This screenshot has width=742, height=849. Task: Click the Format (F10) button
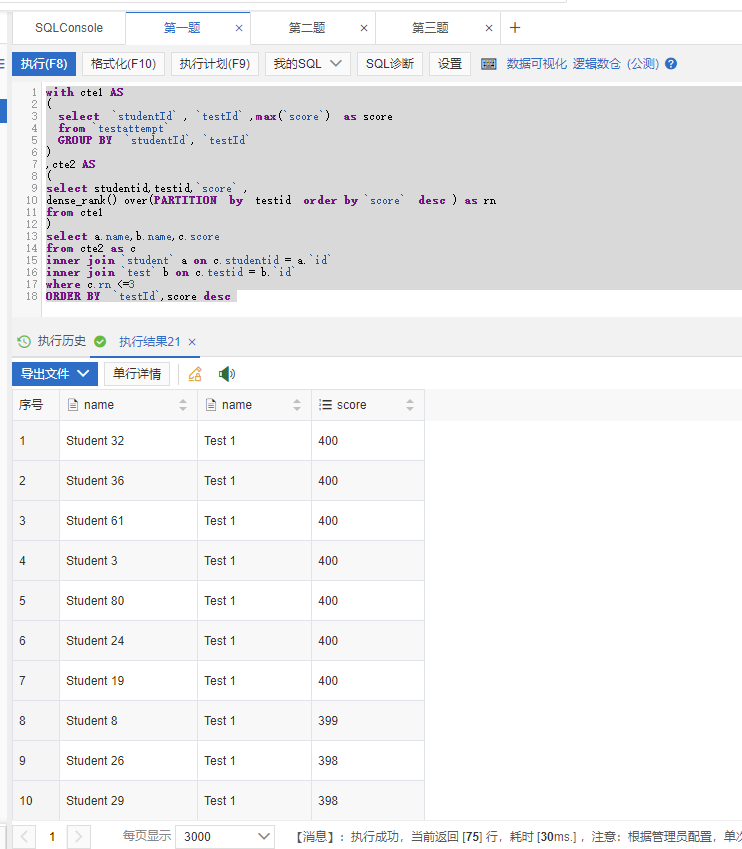123,64
